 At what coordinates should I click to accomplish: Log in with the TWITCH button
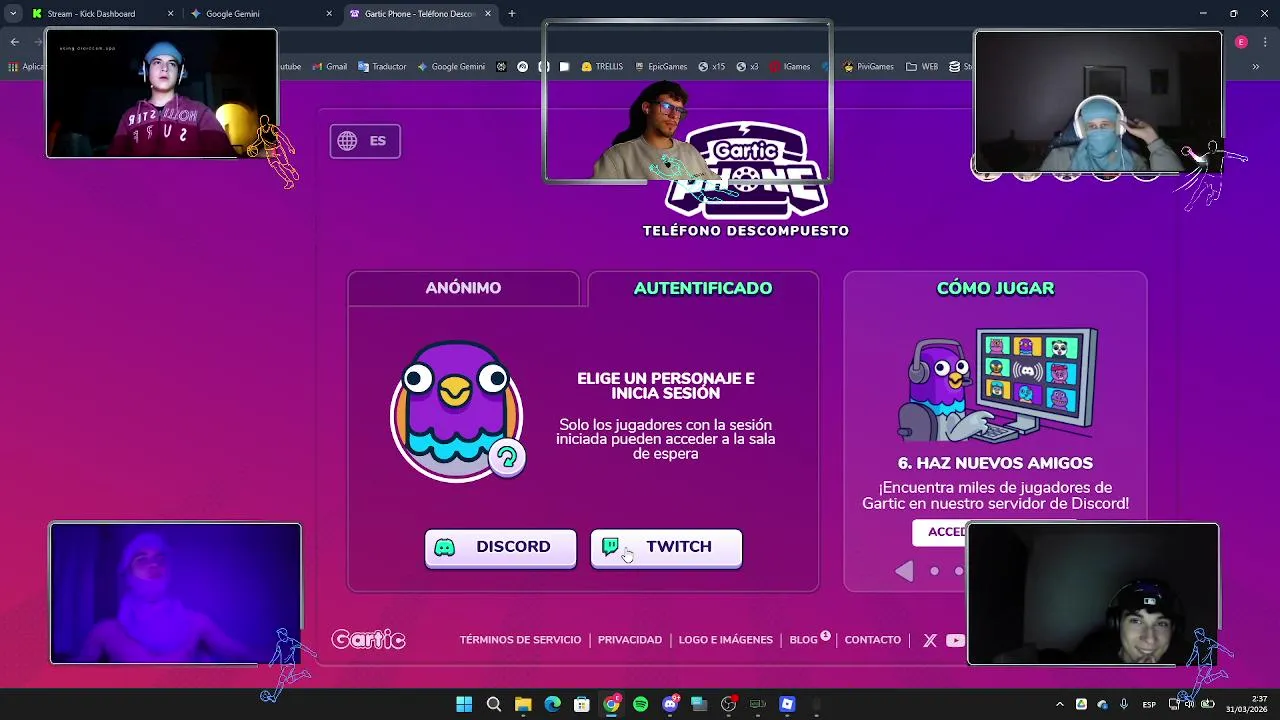coord(666,547)
